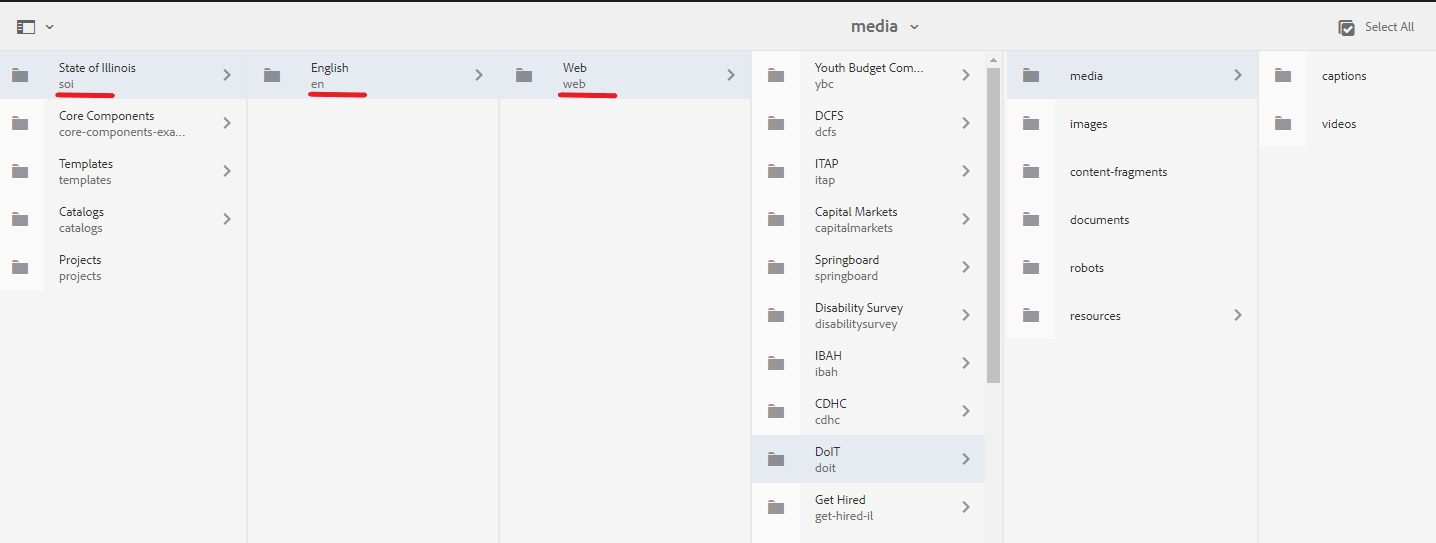Select the images folder icon

coord(1031,123)
